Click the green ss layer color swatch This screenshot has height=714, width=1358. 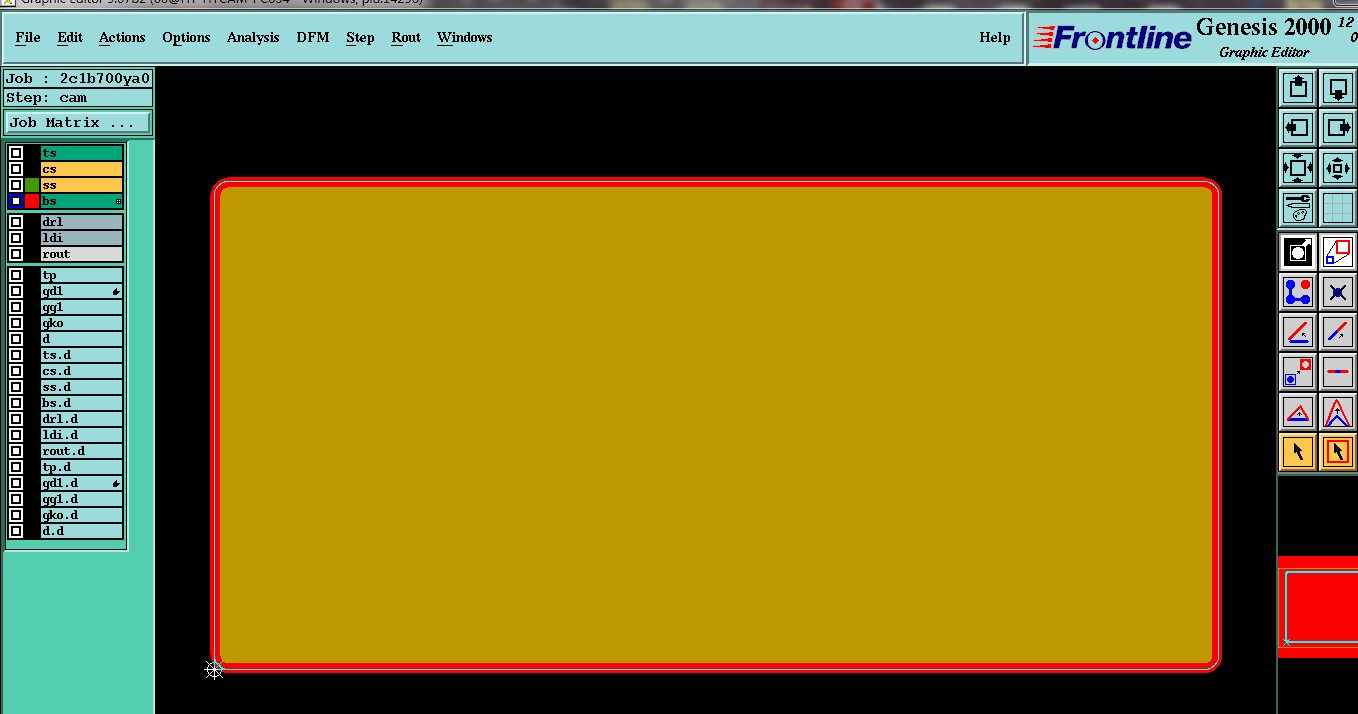coord(32,185)
